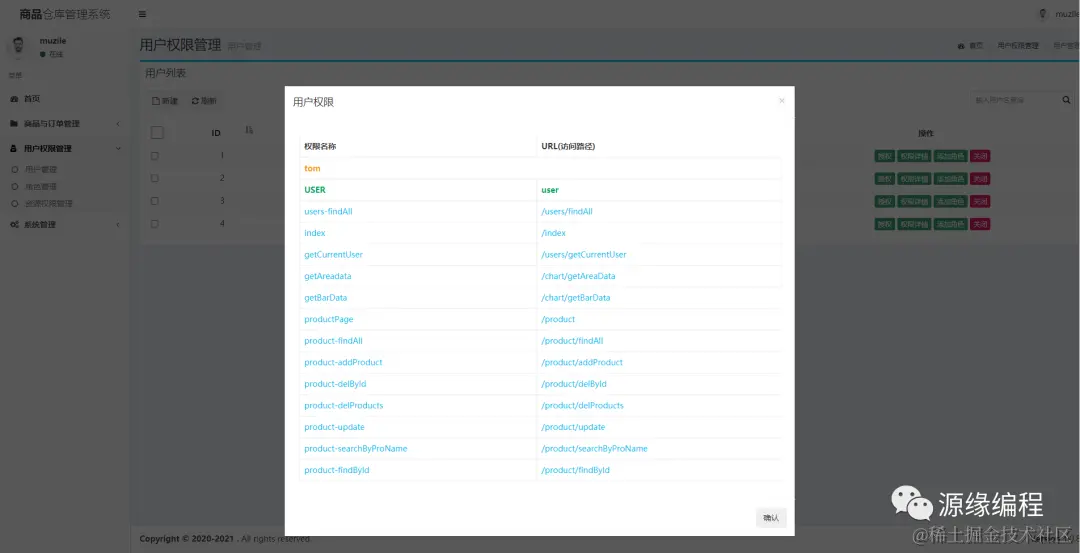Click the search magnifier icon beside username field
Screen dimensions: 1080x553
1066,100
